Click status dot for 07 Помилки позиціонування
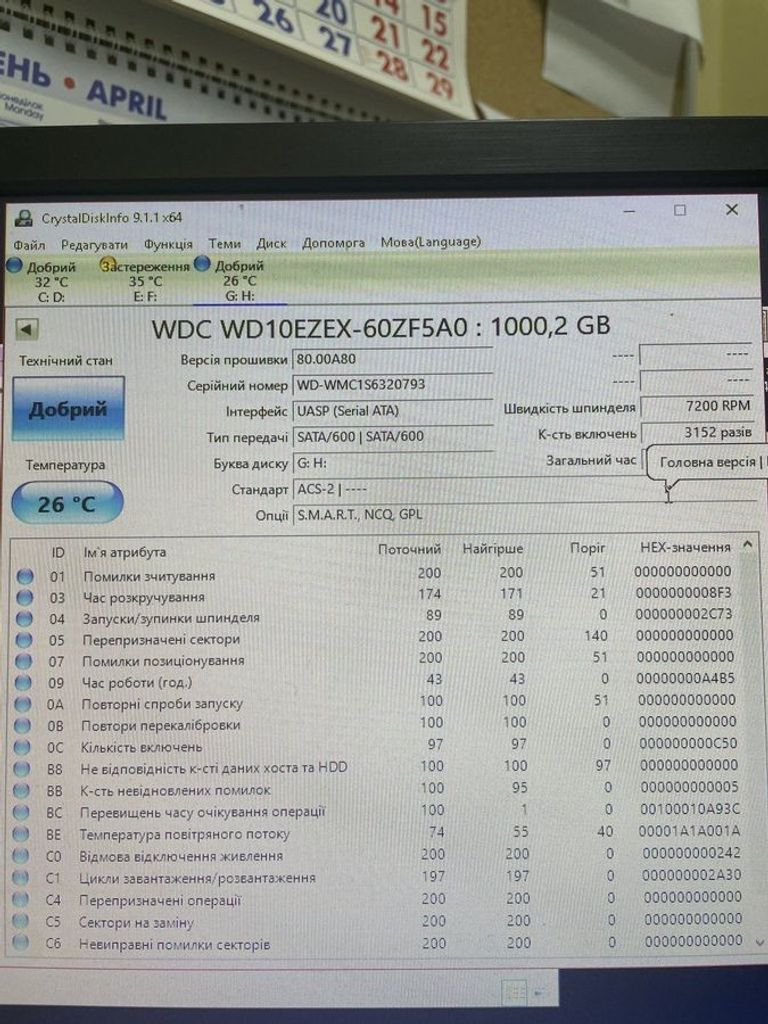The height and width of the screenshot is (1024, 768). [23, 661]
